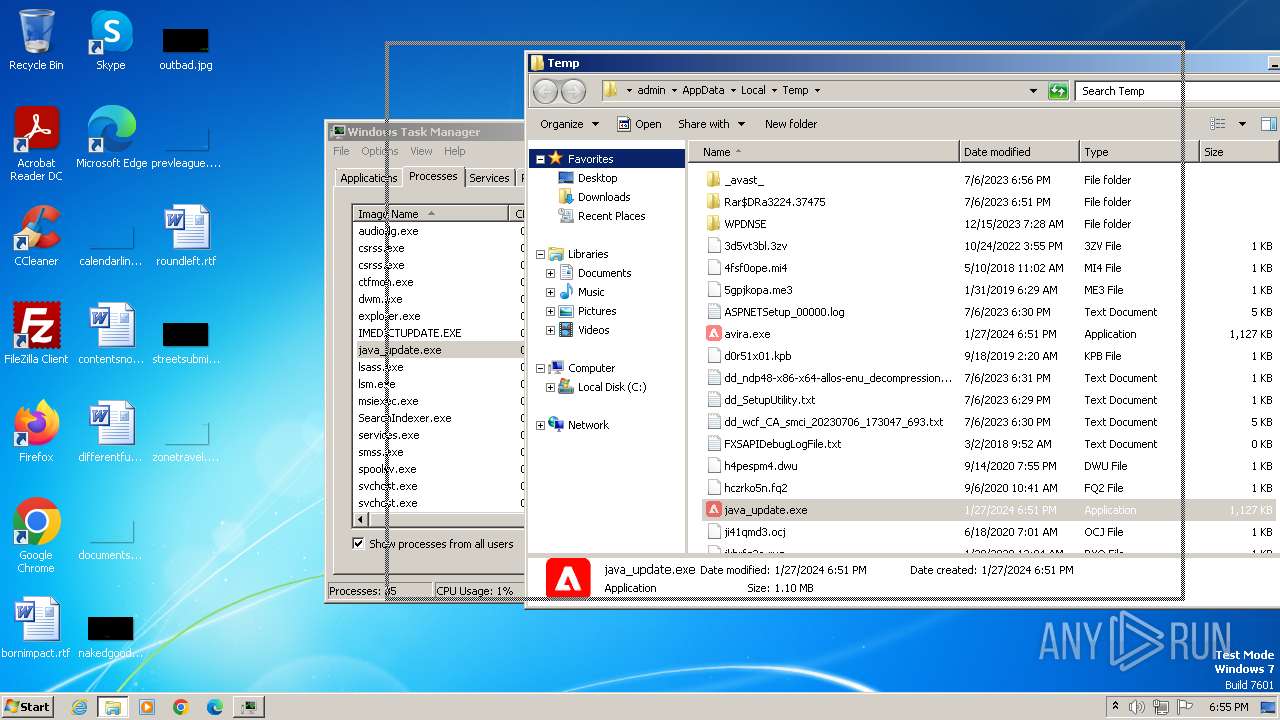
Task: Expand the Documents library node
Action: click(x=550, y=273)
